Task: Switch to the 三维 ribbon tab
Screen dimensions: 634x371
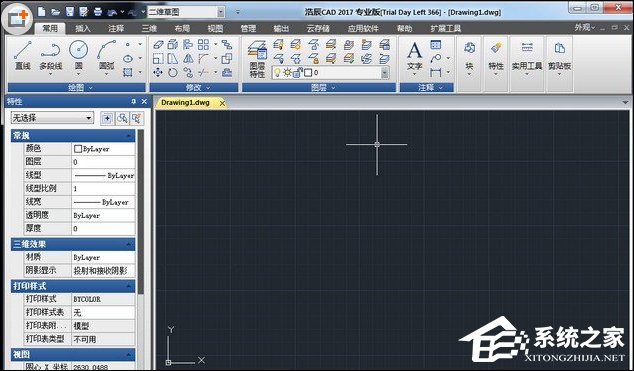Action: [149, 28]
